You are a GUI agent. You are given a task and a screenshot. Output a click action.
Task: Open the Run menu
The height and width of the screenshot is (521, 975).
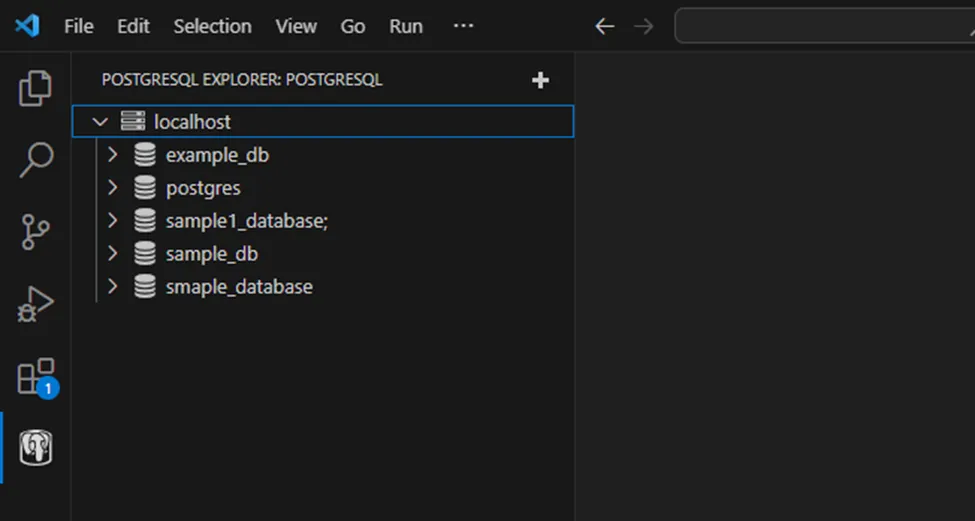tap(406, 26)
